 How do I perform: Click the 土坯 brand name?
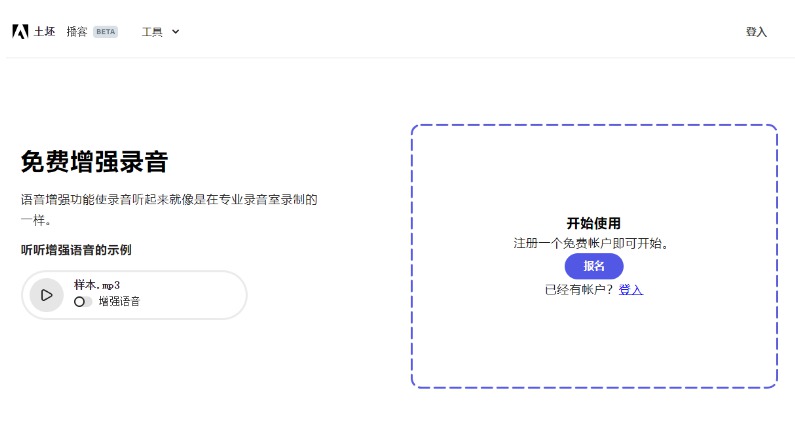tap(45, 31)
